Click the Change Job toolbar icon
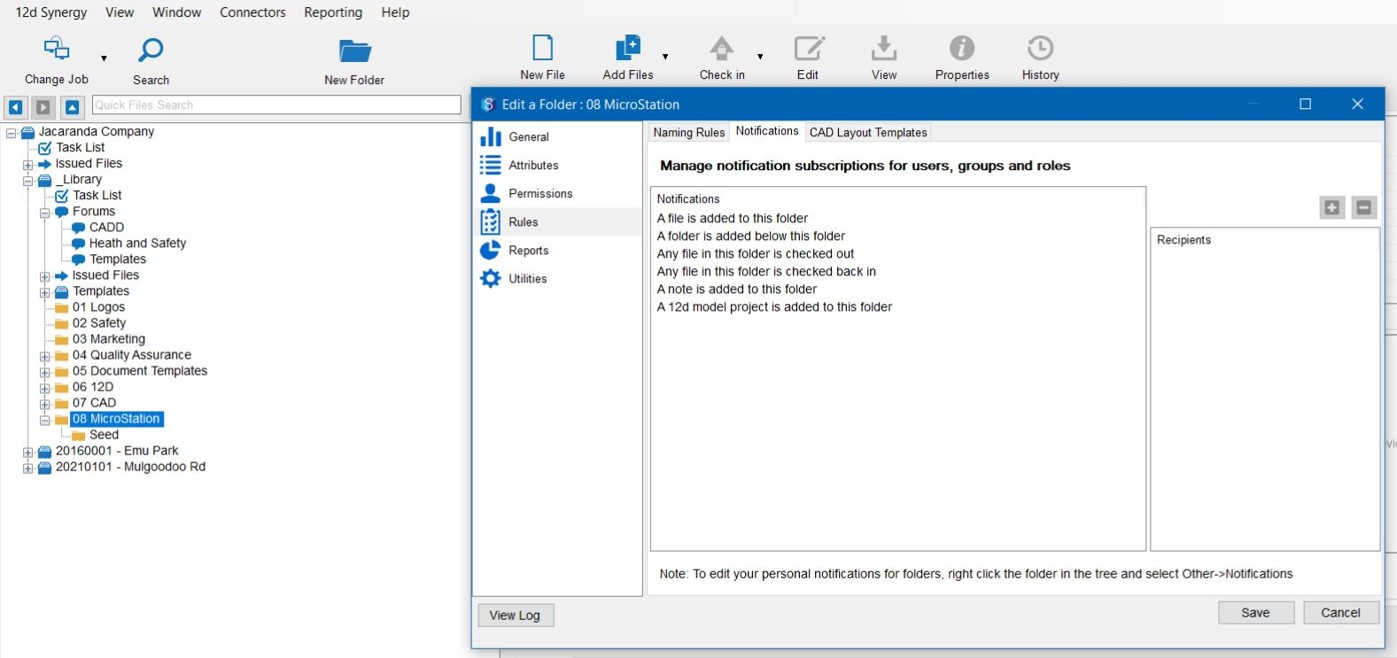Image resolution: width=1397 pixels, height=658 pixels. [x=56, y=50]
